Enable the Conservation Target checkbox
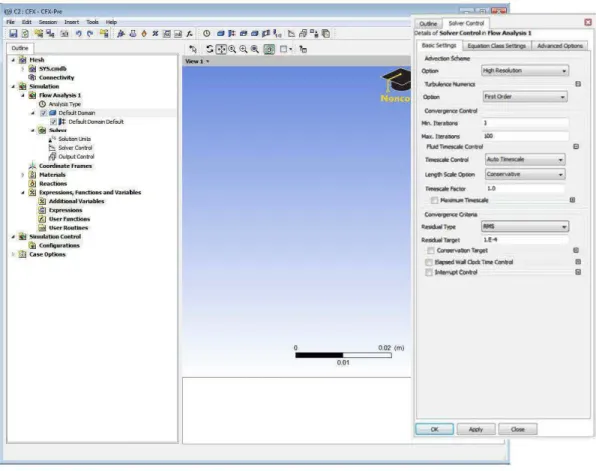Image resolution: width=596 pixels, height=471 pixels. coord(431,251)
